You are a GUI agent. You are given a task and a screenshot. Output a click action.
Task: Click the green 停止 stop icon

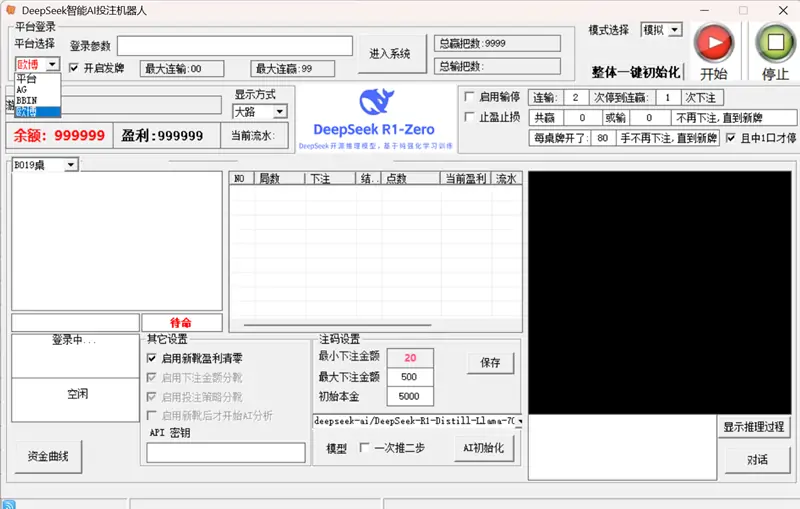[775, 42]
